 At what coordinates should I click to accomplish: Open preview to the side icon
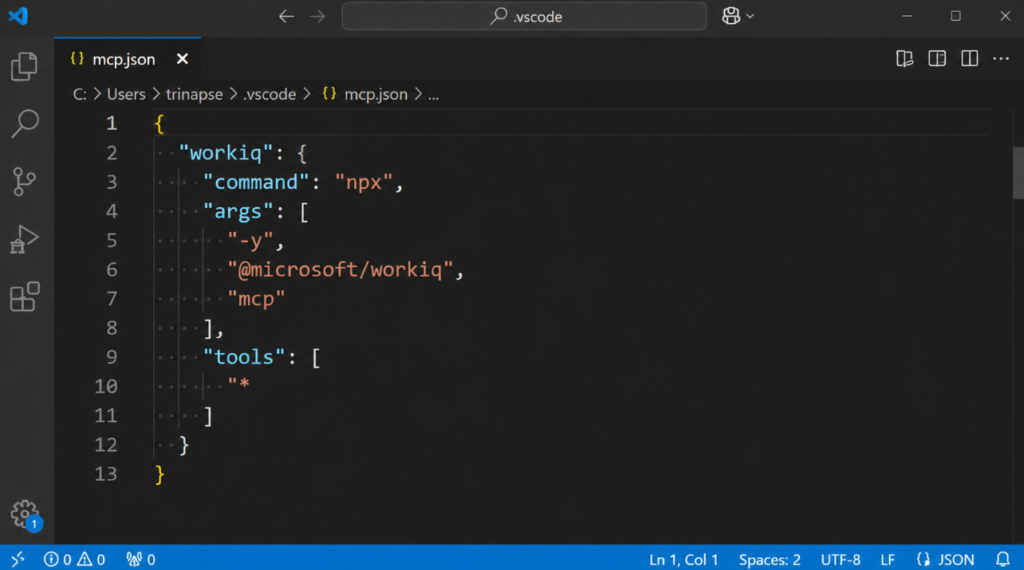point(937,59)
